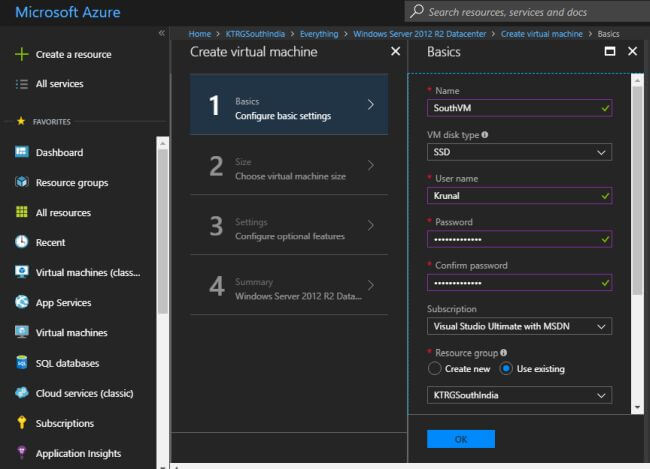Click the Basics blade vertical scrollbar
Screen dimensions: 650x469
coord(636,200)
